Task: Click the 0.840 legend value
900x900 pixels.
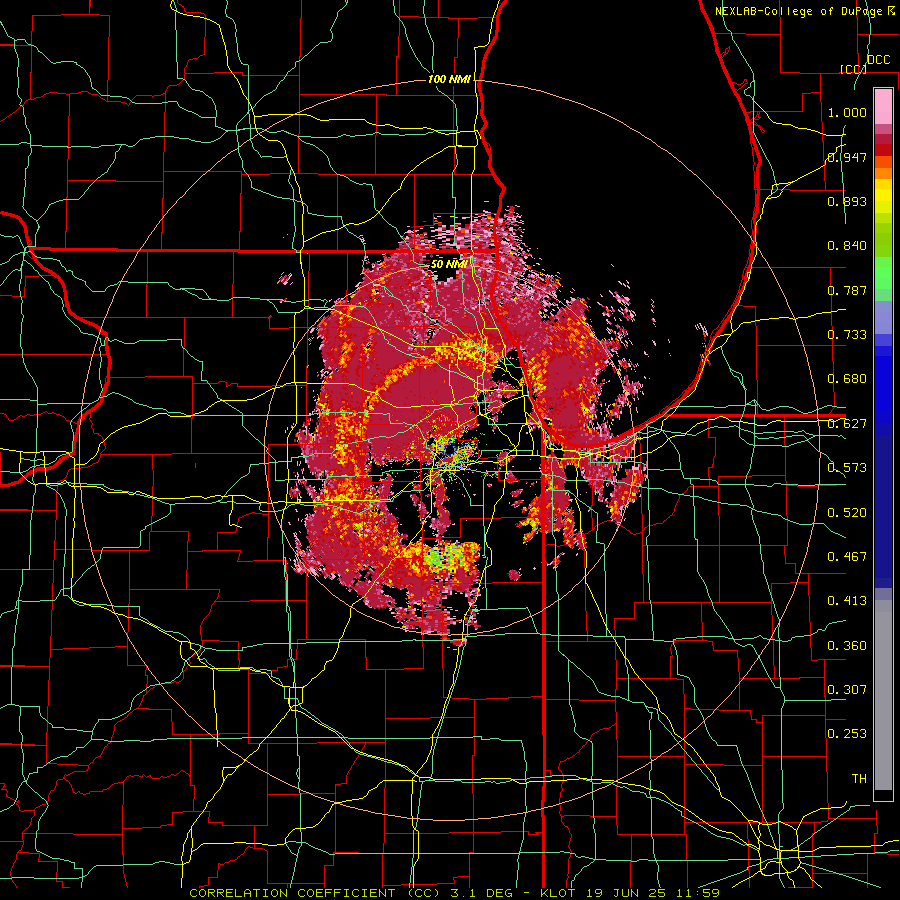Action: point(847,246)
